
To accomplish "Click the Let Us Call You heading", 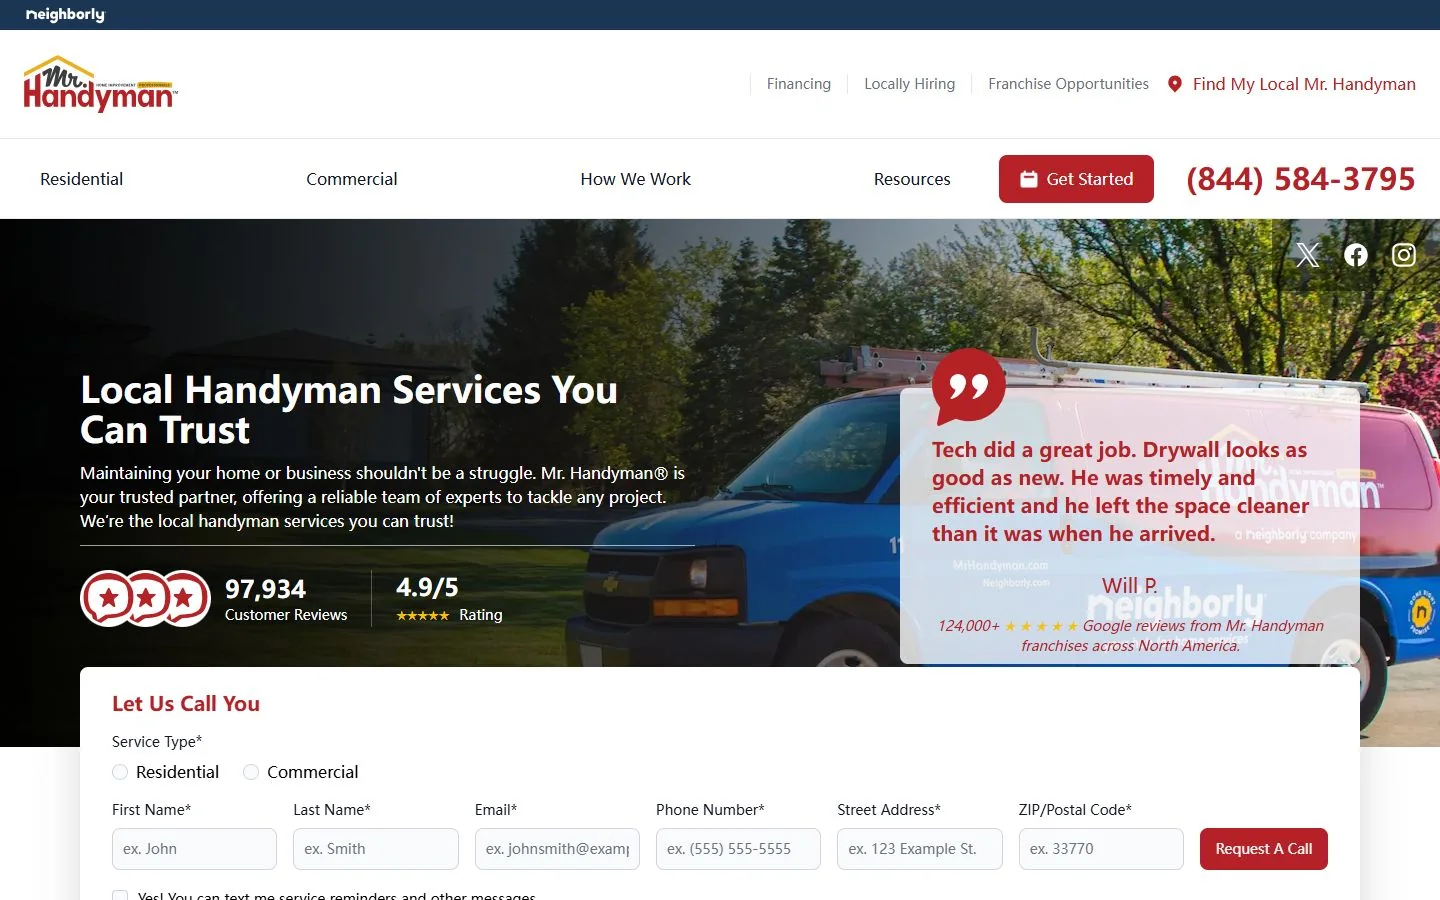I will [x=186, y=704].
